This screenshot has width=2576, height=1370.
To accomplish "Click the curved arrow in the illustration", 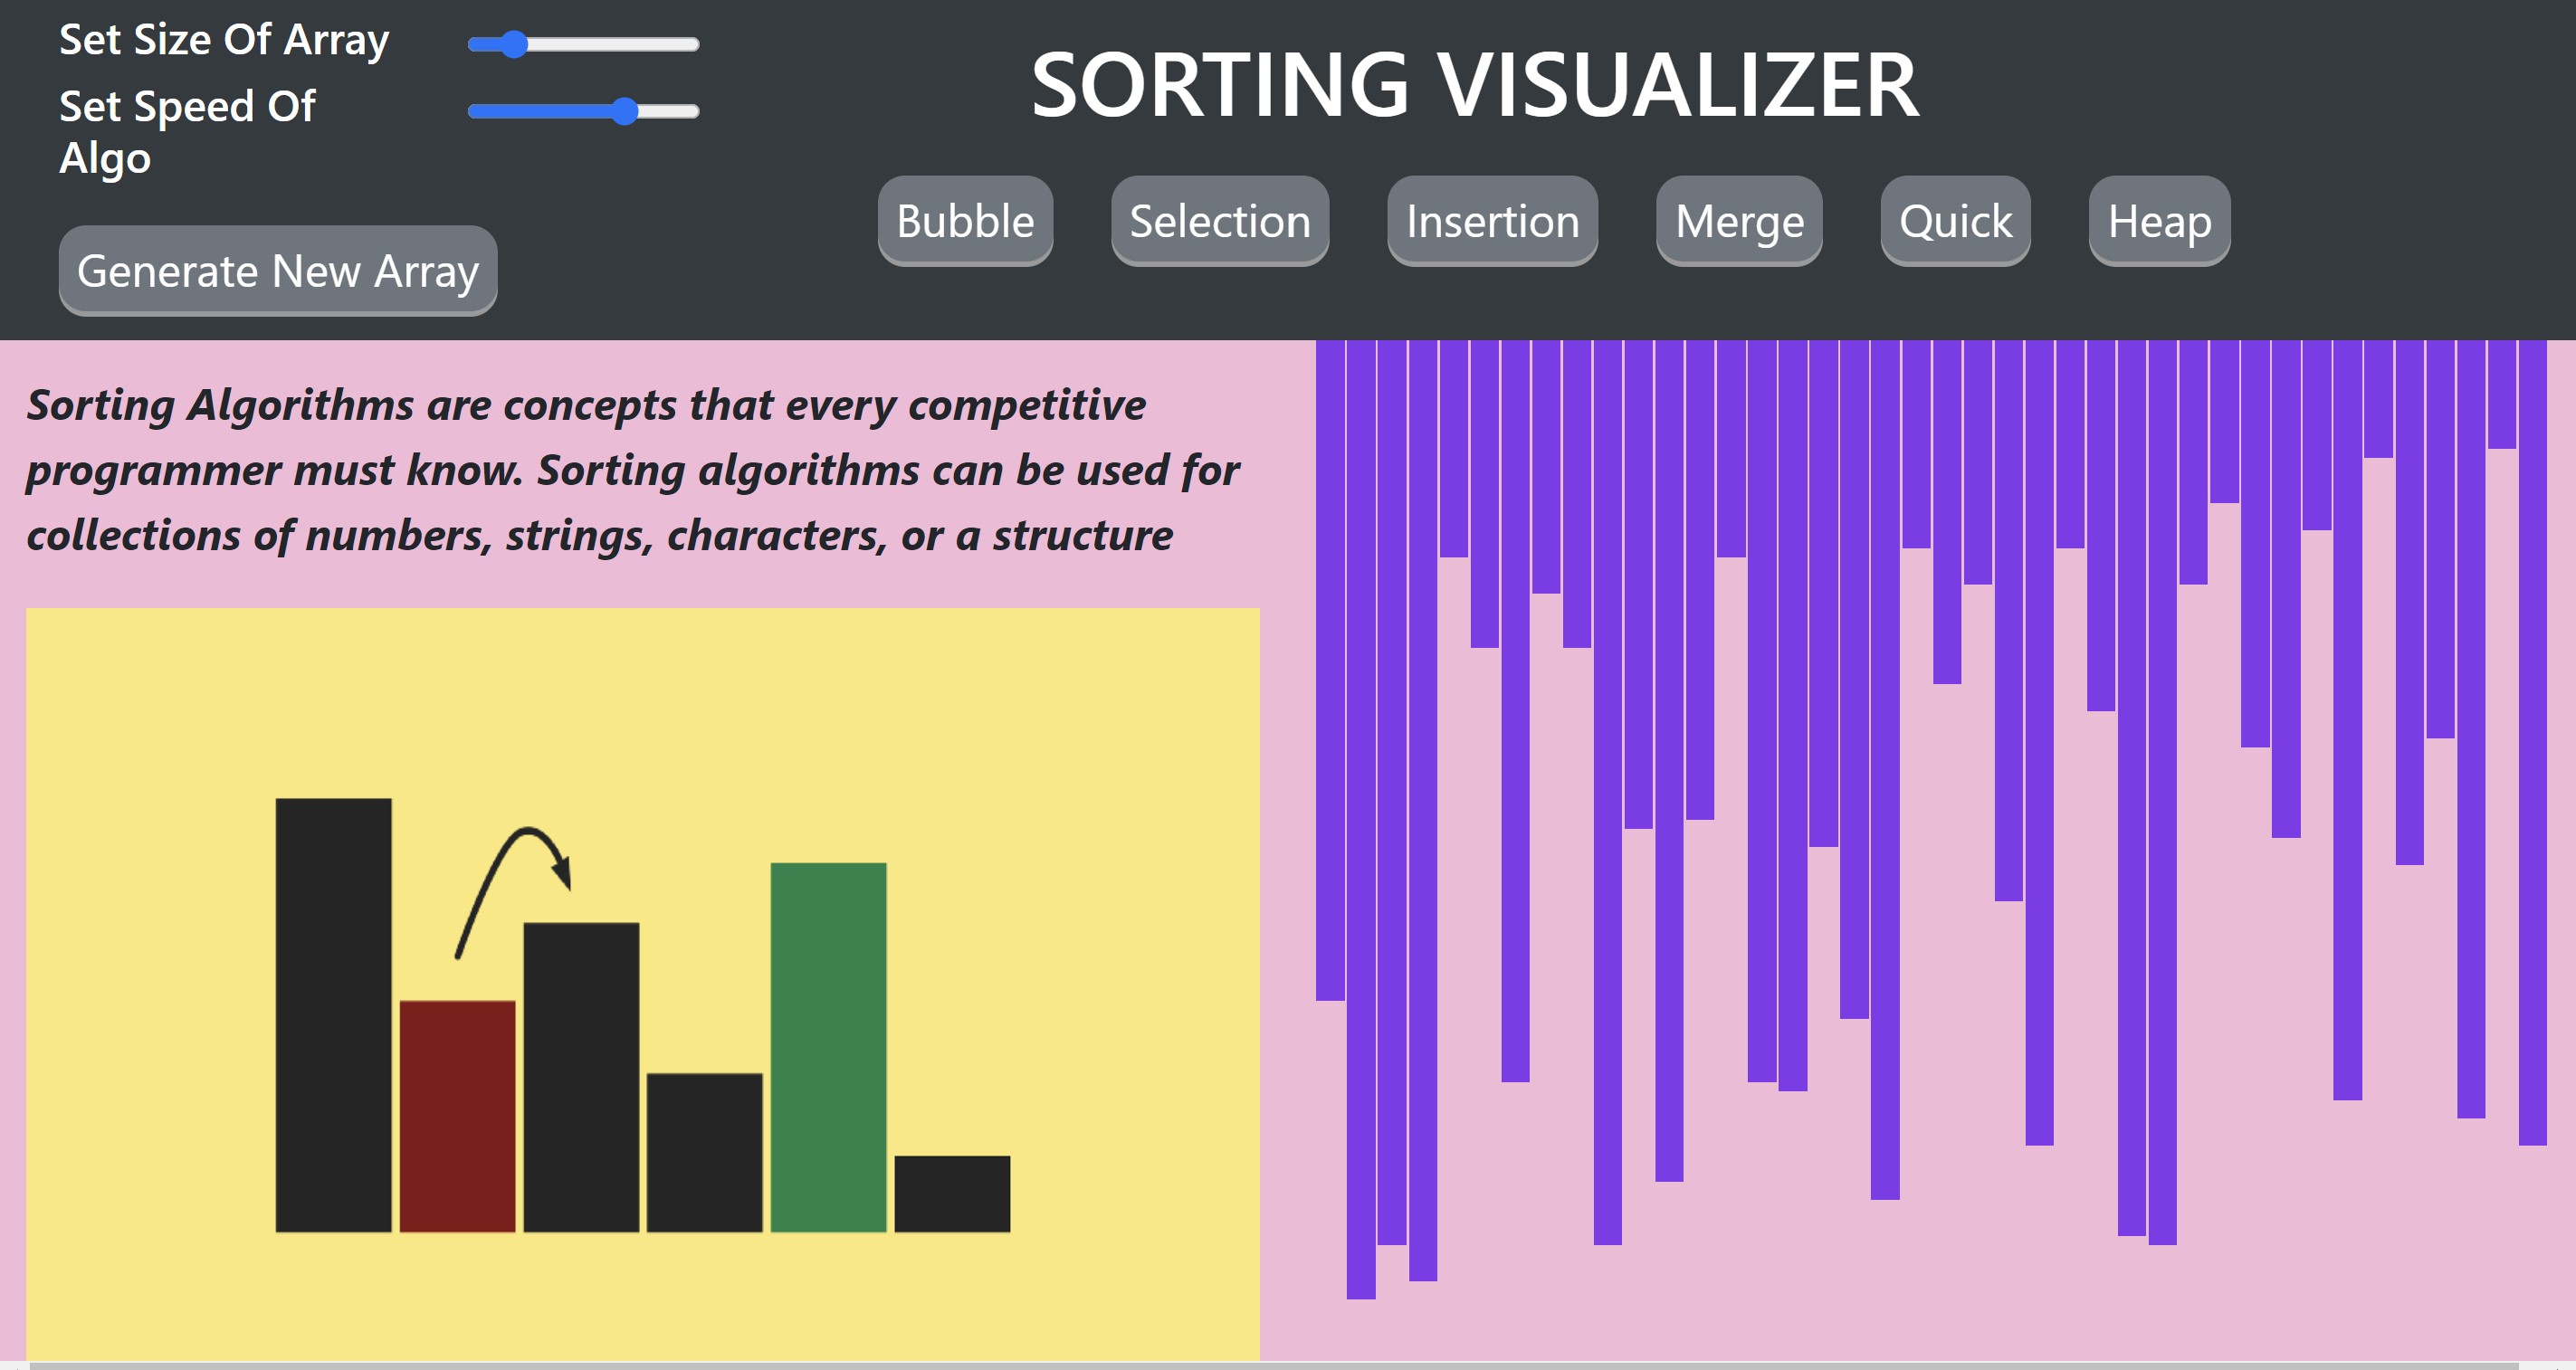I will pyautogui.click(x=514, y=890).
